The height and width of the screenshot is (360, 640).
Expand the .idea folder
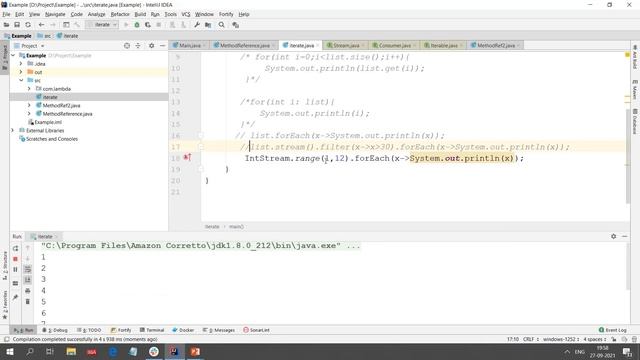[x=21, y=64]
